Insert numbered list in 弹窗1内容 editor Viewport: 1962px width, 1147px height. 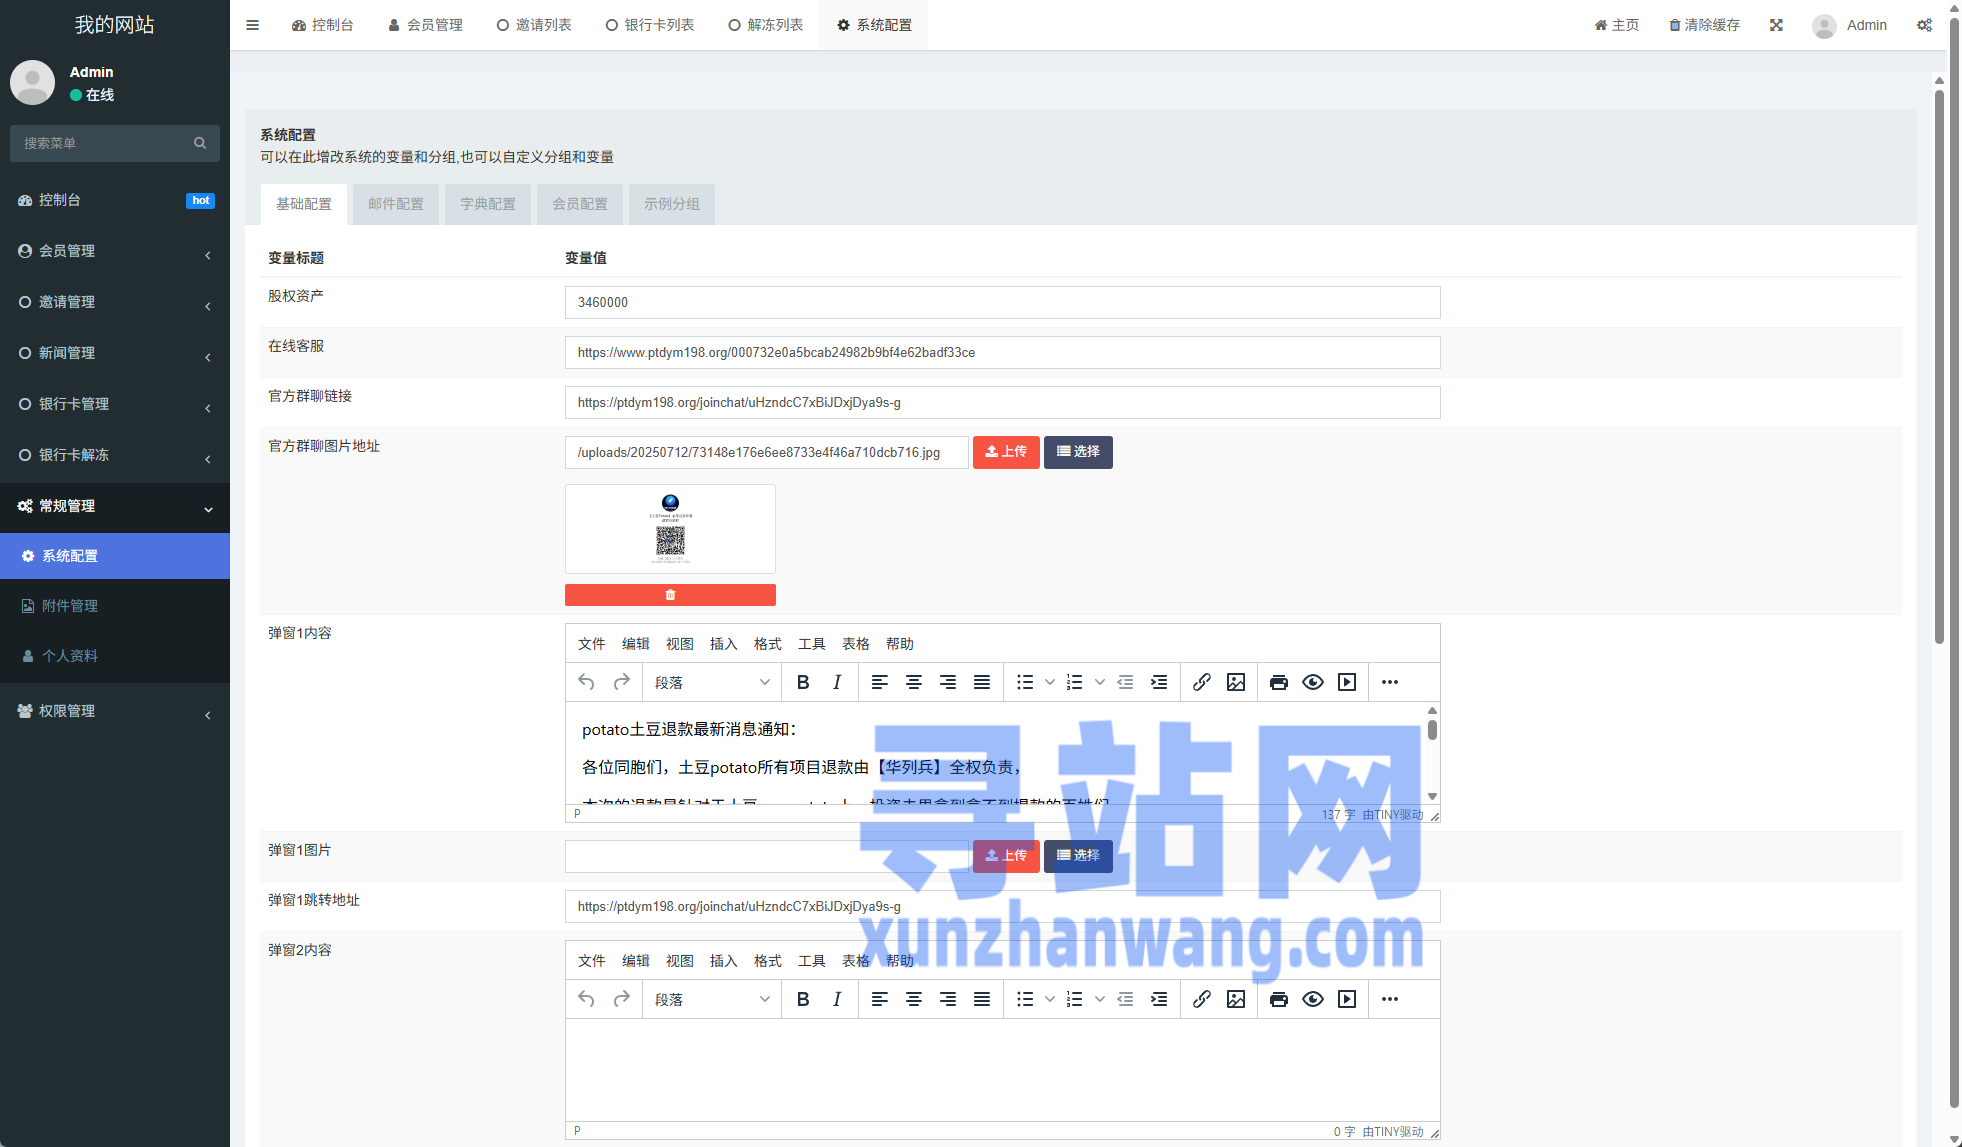tap(1075, 682)
